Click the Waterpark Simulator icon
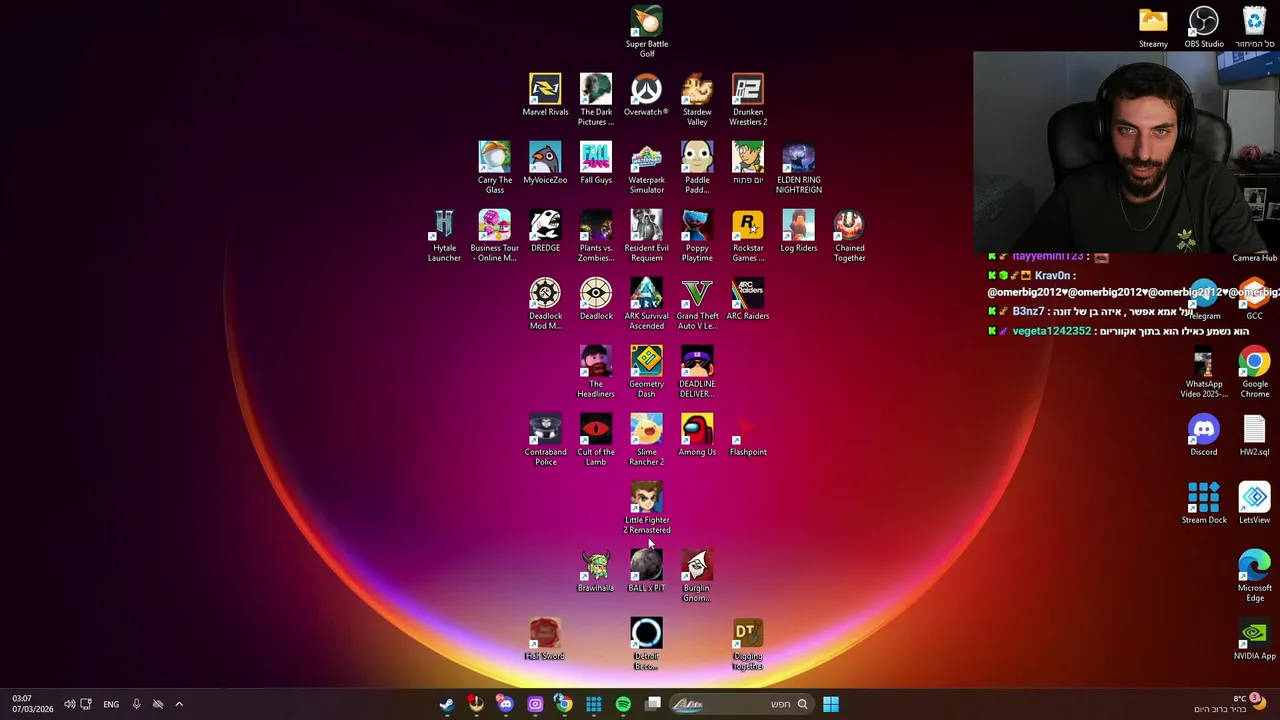The width and height of the screenshot is (1280, 720). [646, 168]
